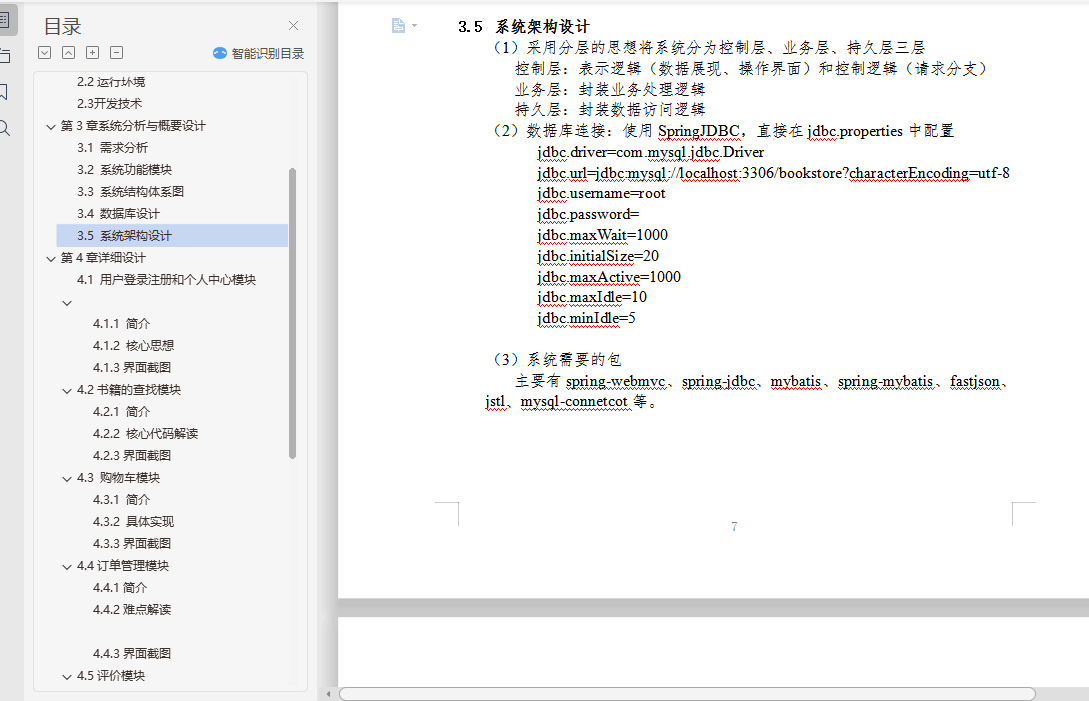Open 4.2.3 界面截图 entry

132,456
